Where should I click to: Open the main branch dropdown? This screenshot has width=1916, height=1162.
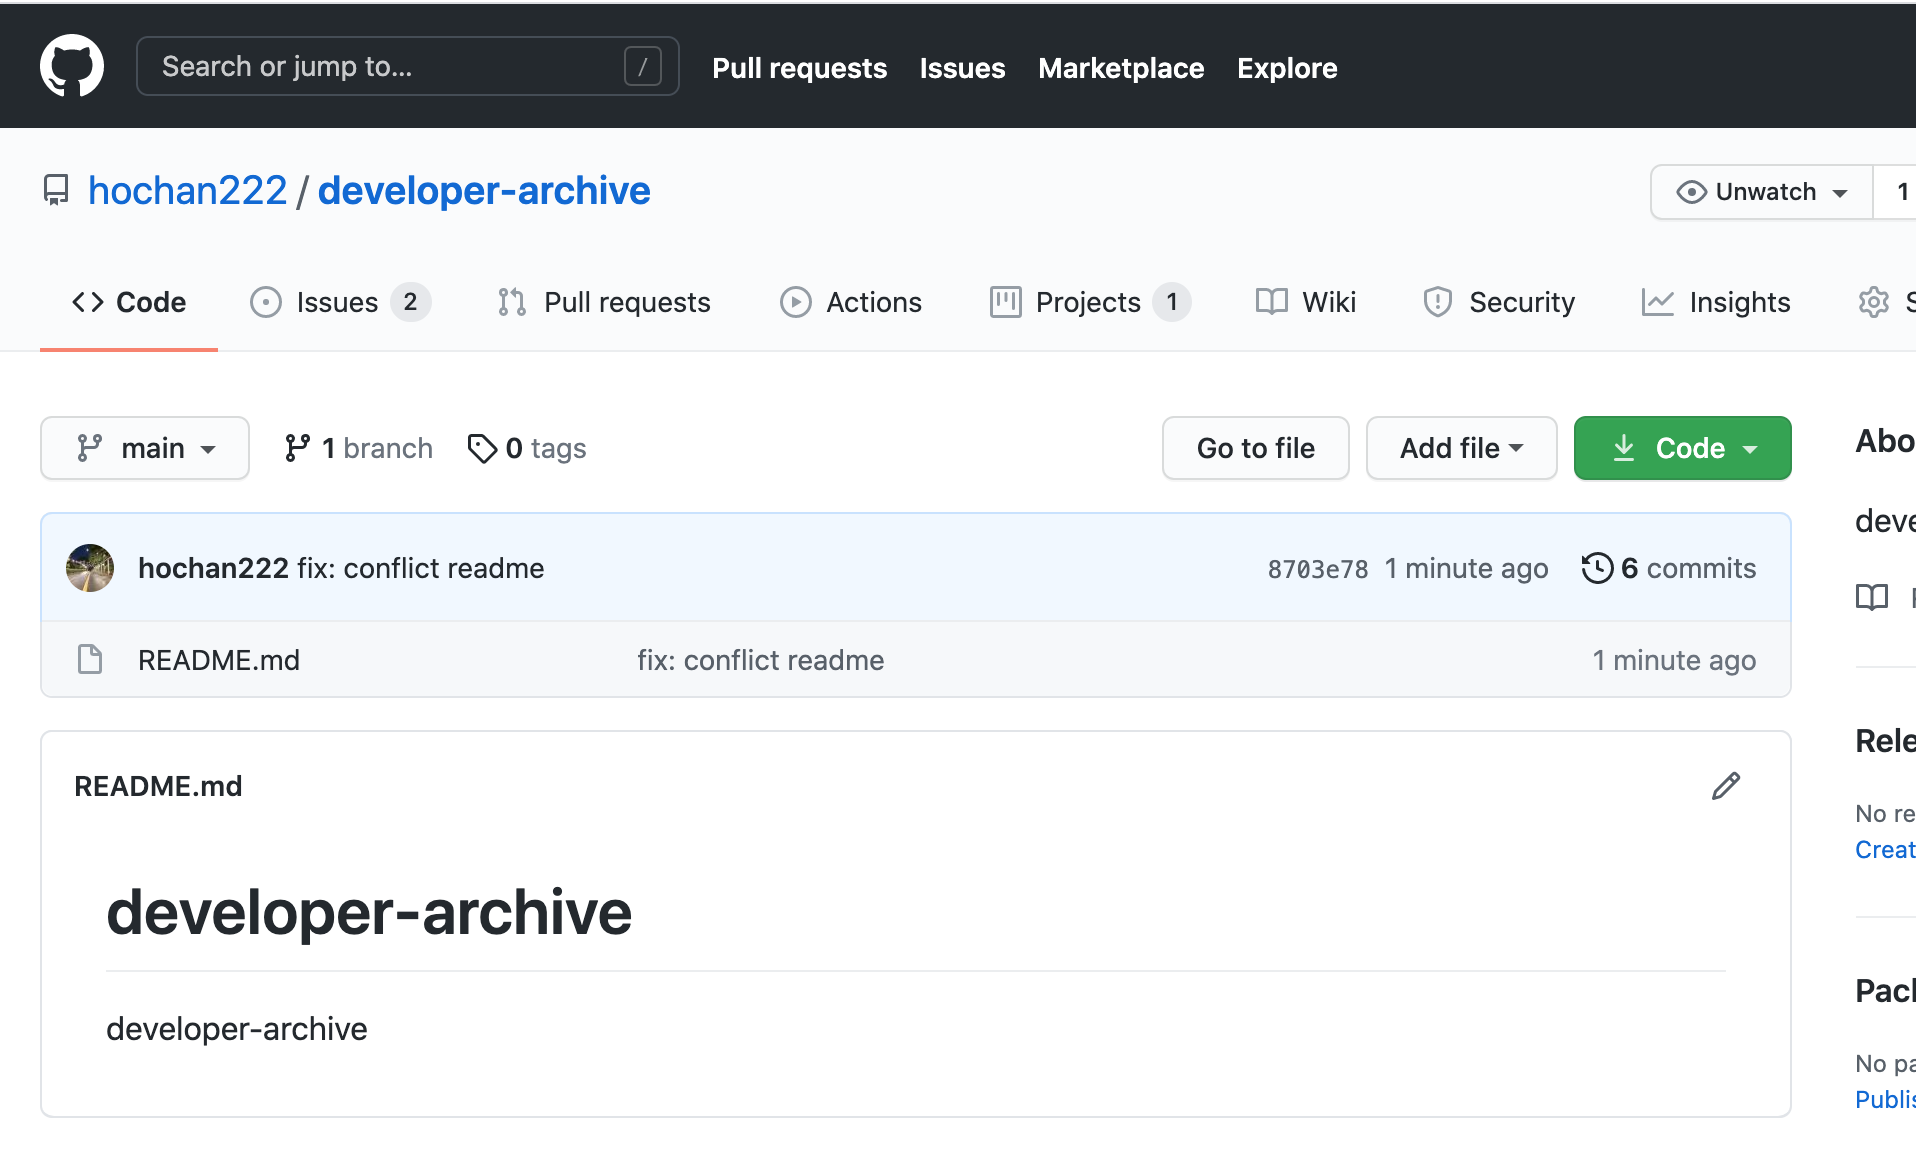[x=145, y=448]
